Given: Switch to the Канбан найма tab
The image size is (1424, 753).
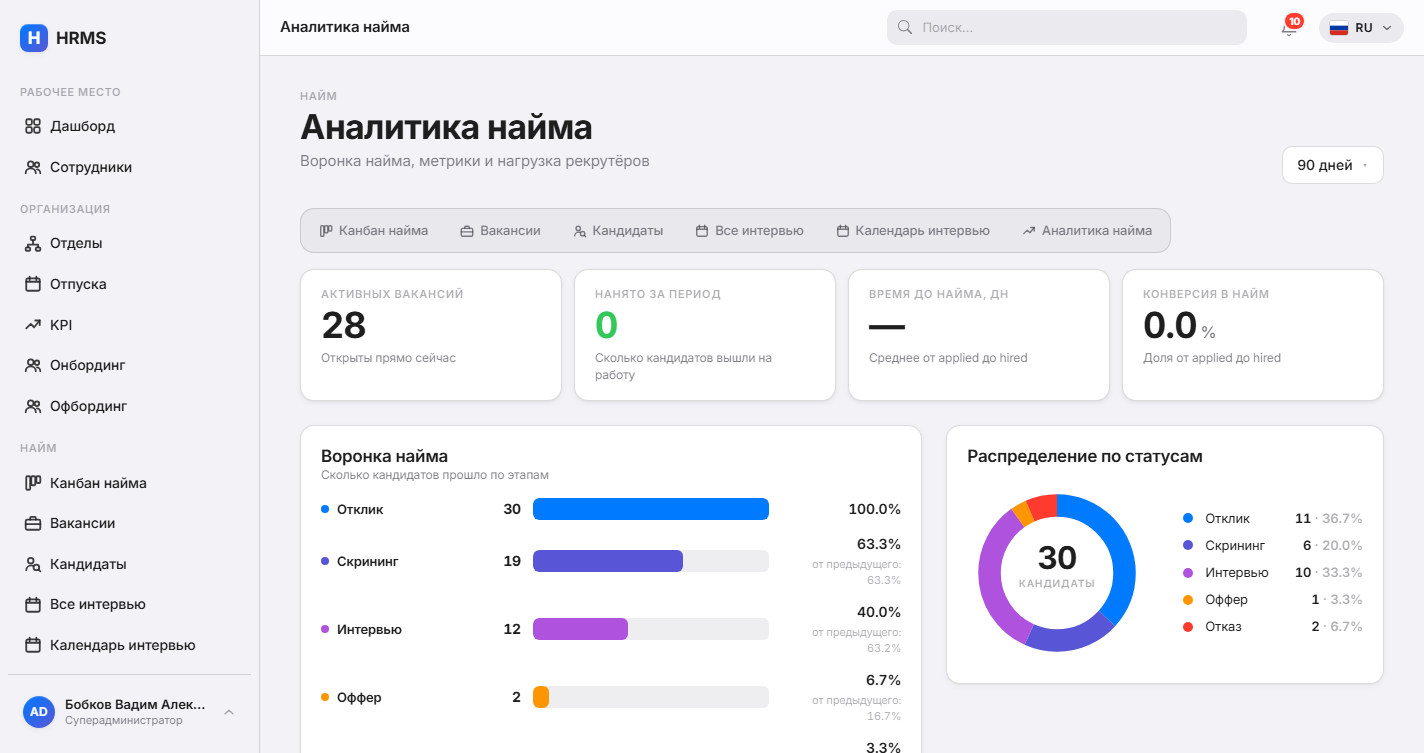Looking at the screenshot, I should coord(374,231).
